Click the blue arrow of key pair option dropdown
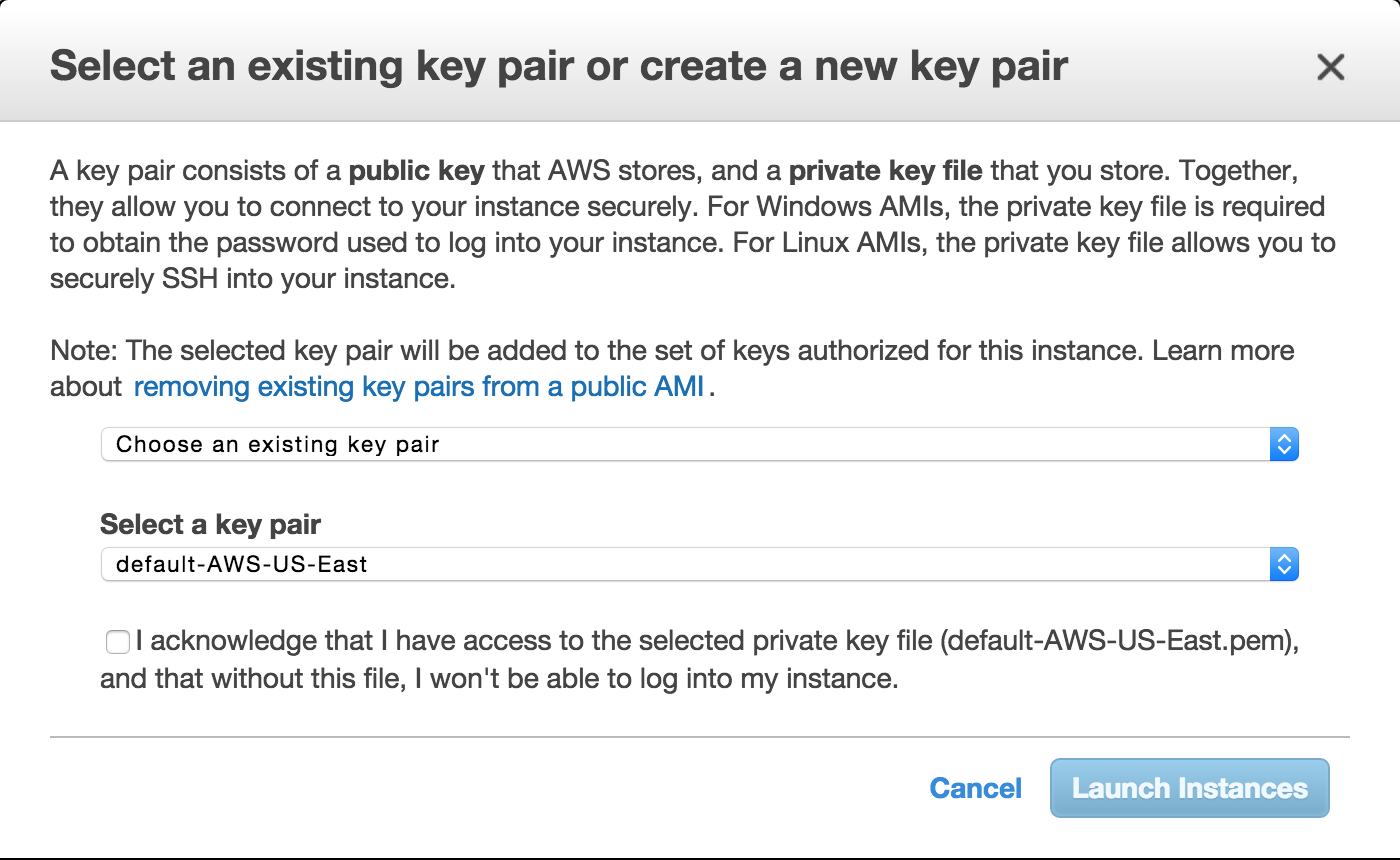Screen dimensions: 1400x860 tap(1283, 444)
